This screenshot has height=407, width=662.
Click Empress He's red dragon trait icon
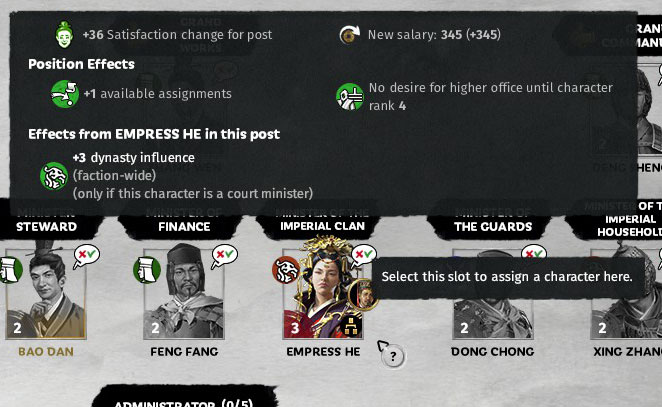(x=286, y=270)
